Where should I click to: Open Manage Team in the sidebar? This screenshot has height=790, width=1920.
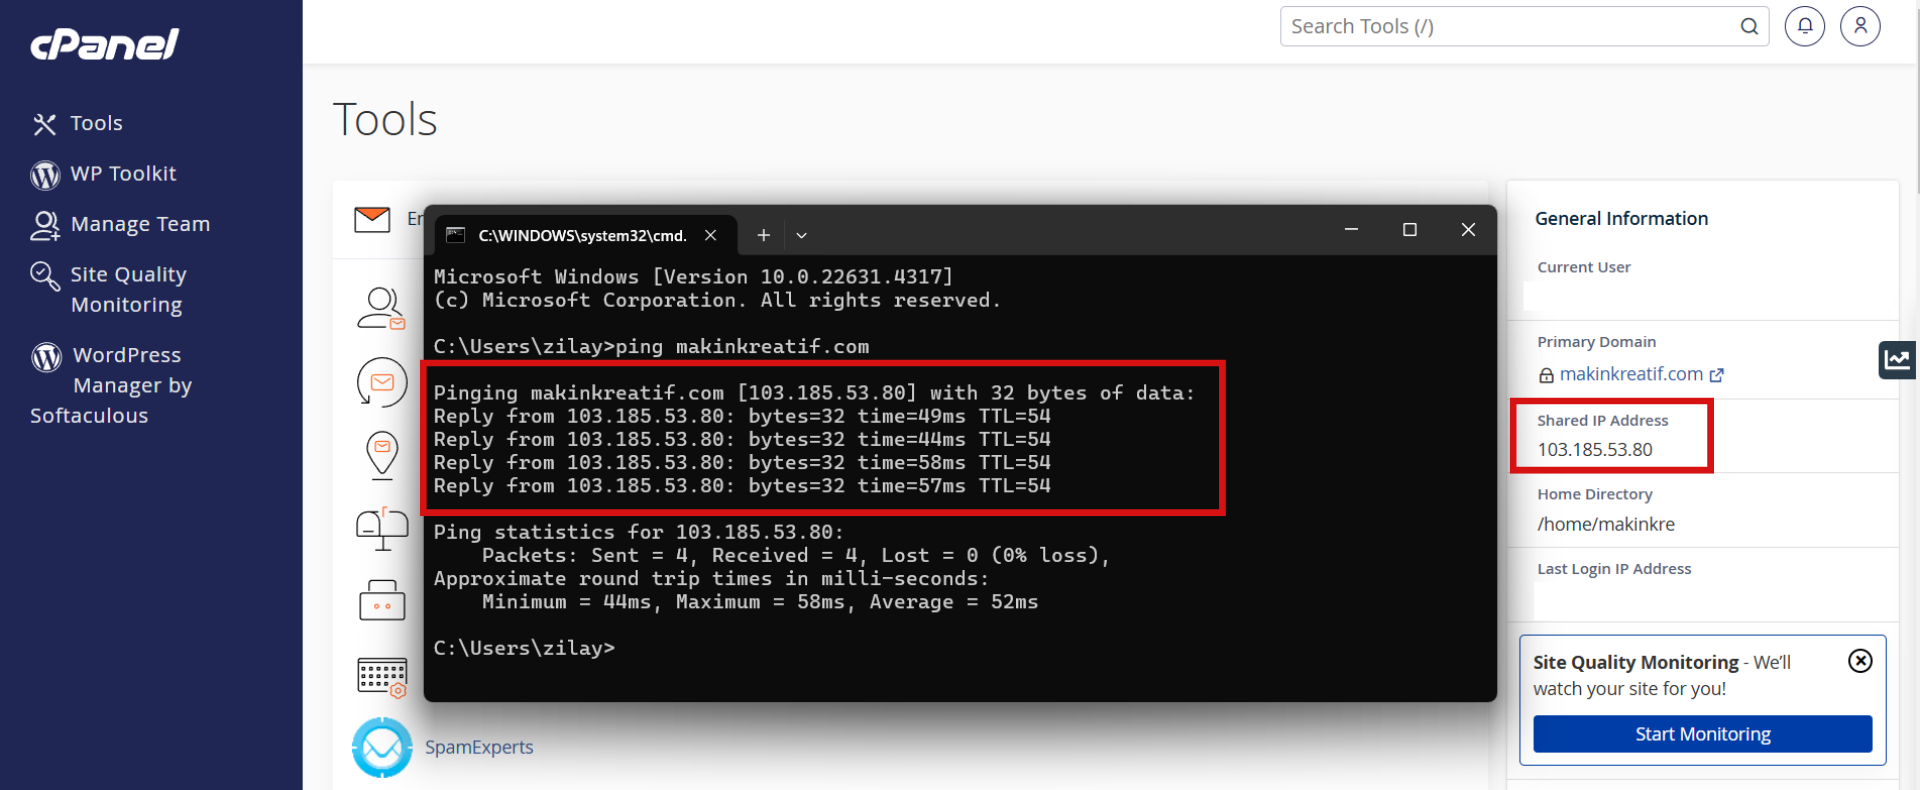(140, 224)
